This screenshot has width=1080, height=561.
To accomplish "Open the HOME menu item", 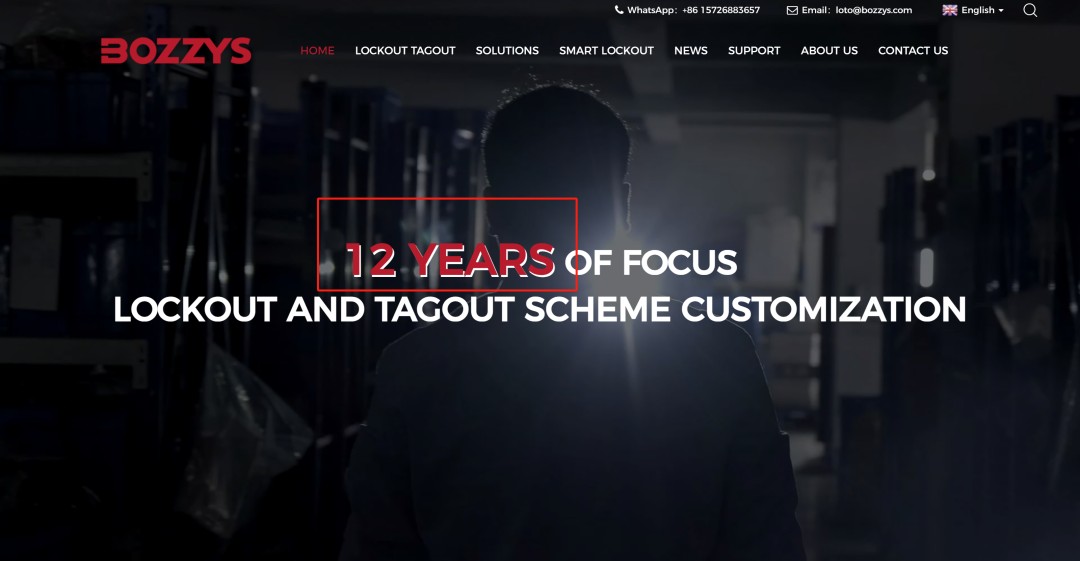I will click(318, 51).
